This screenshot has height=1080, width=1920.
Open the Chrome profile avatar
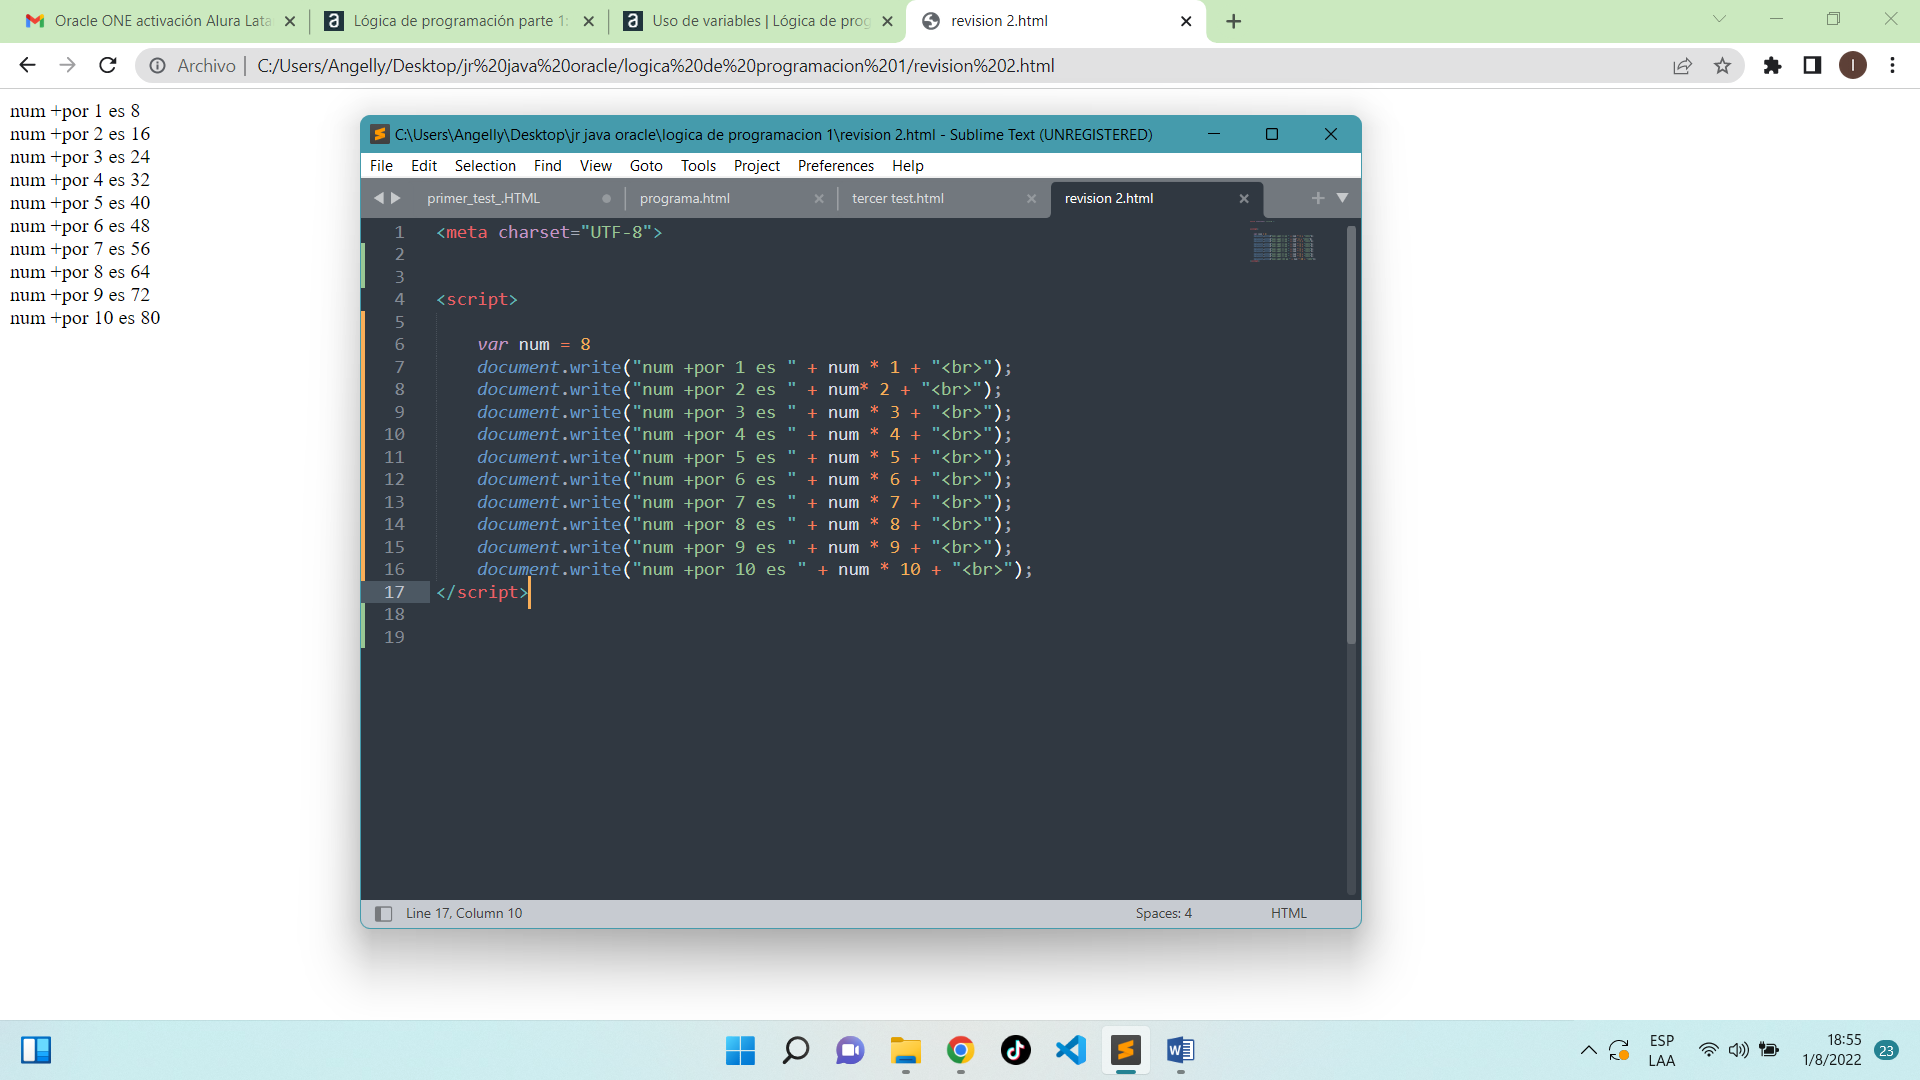(1852, 65)
